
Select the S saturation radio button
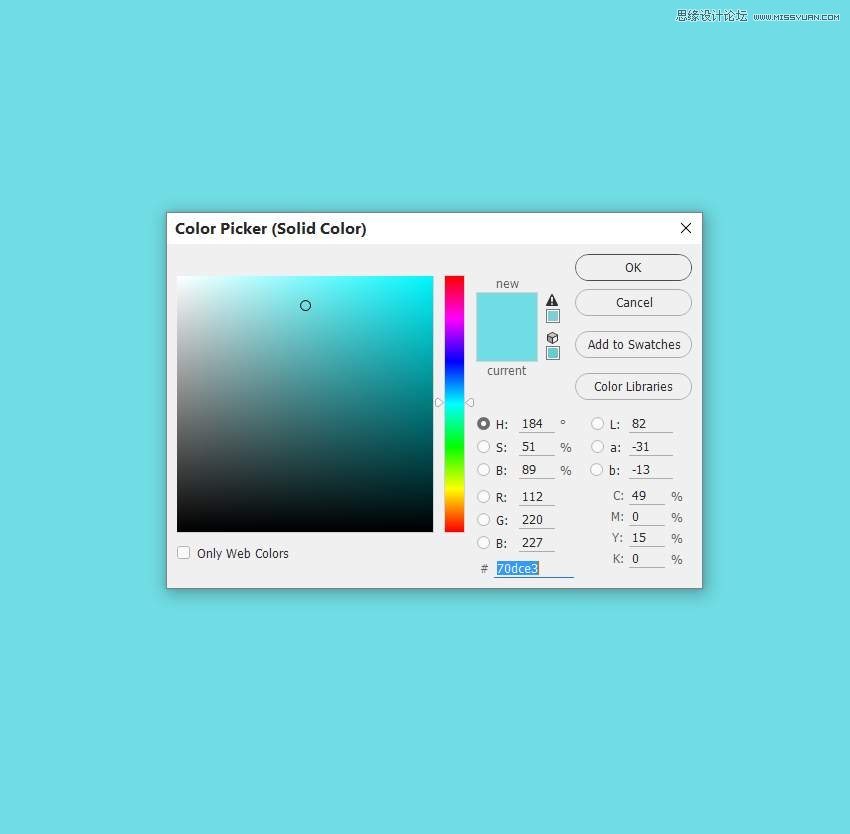coord(484,447)
